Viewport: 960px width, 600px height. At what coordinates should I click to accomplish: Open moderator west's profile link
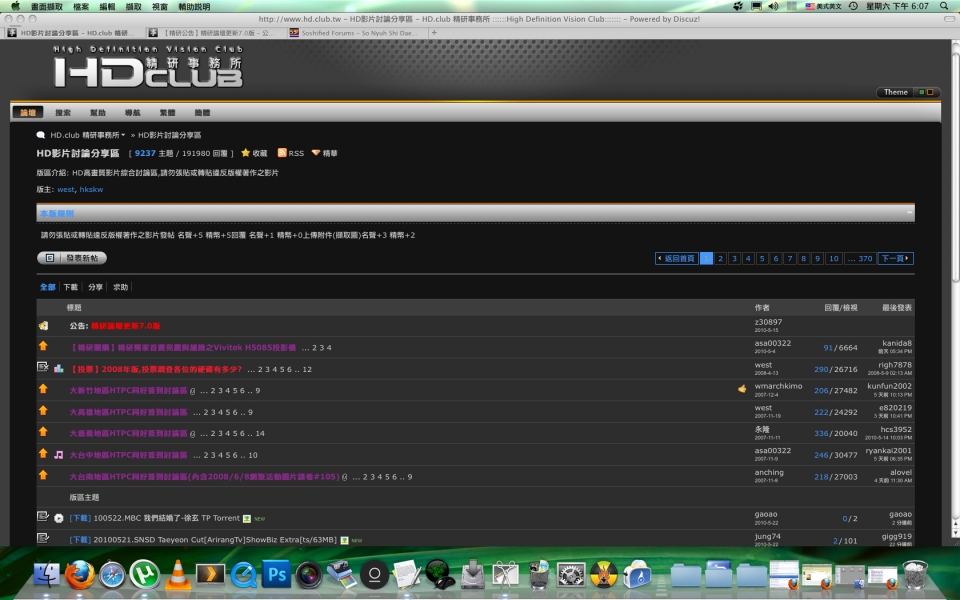[x=65, y=189]
